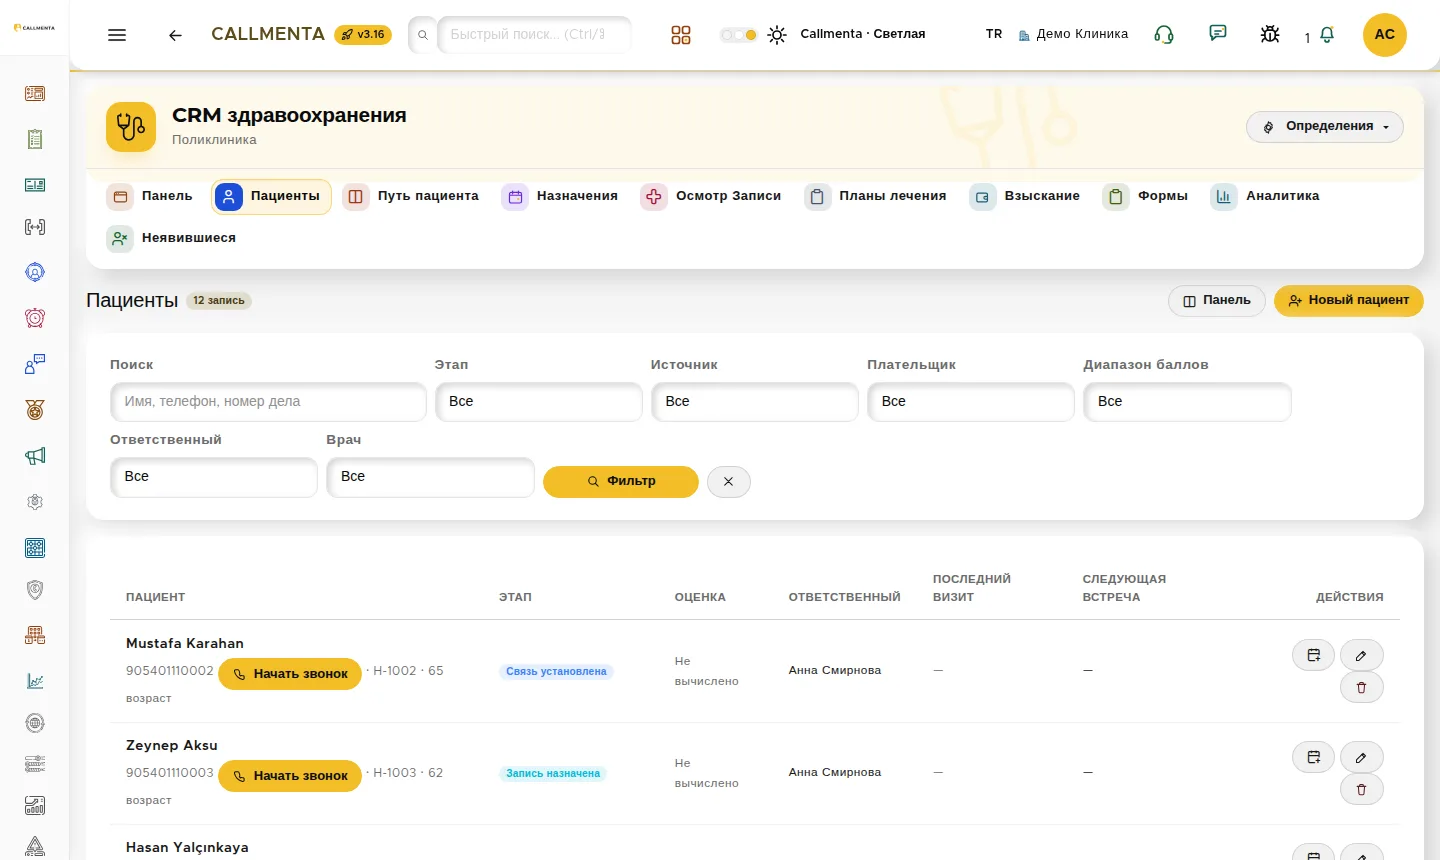Edit patient Zeynep Aksu with the pencil icon
This screenshot has height=860, width=1440.
click(x=1361, y=758)
